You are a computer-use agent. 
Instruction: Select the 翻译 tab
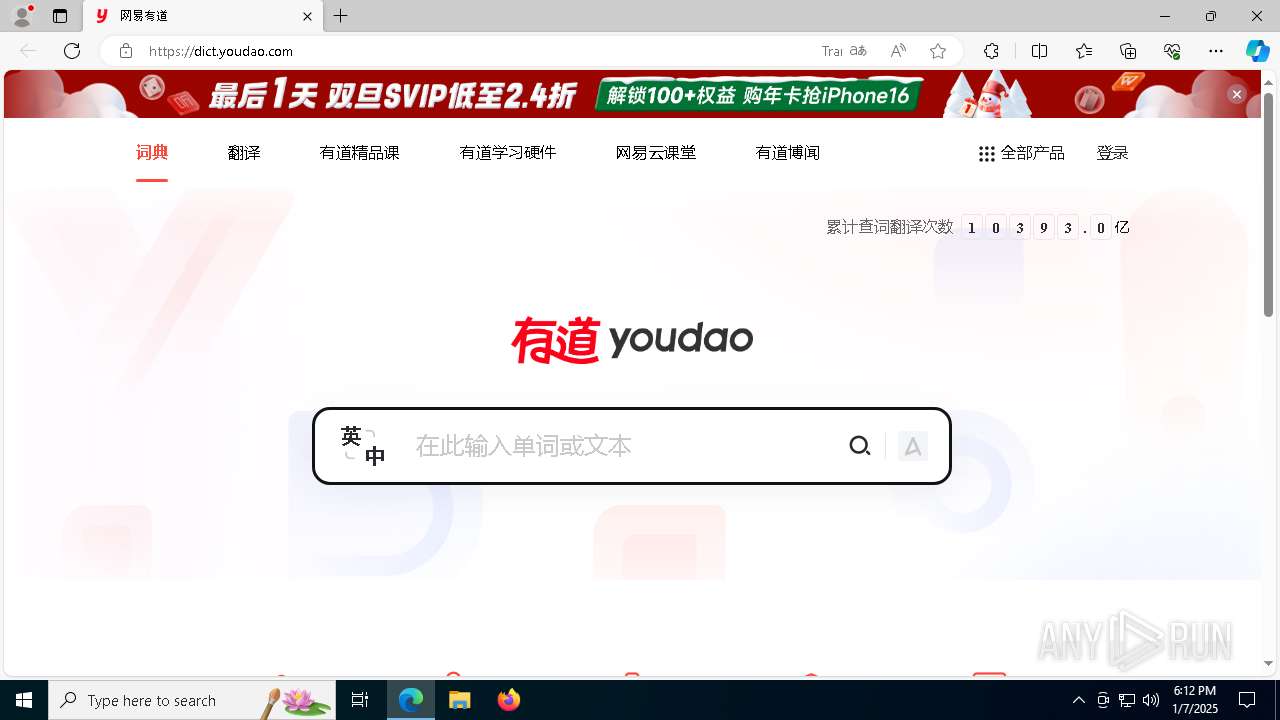[x=244, y=153]
